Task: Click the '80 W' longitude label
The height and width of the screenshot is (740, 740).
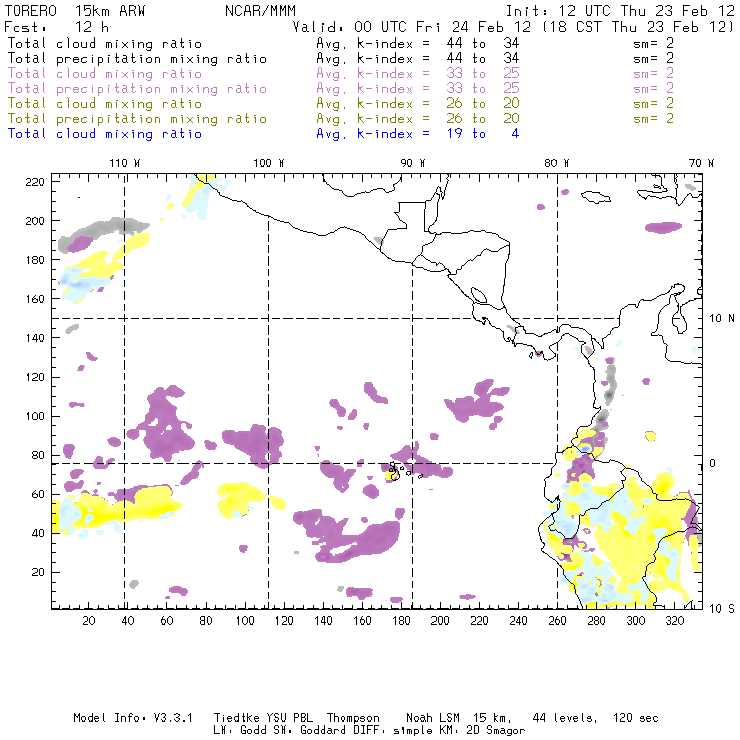Action: pos(556,163)
